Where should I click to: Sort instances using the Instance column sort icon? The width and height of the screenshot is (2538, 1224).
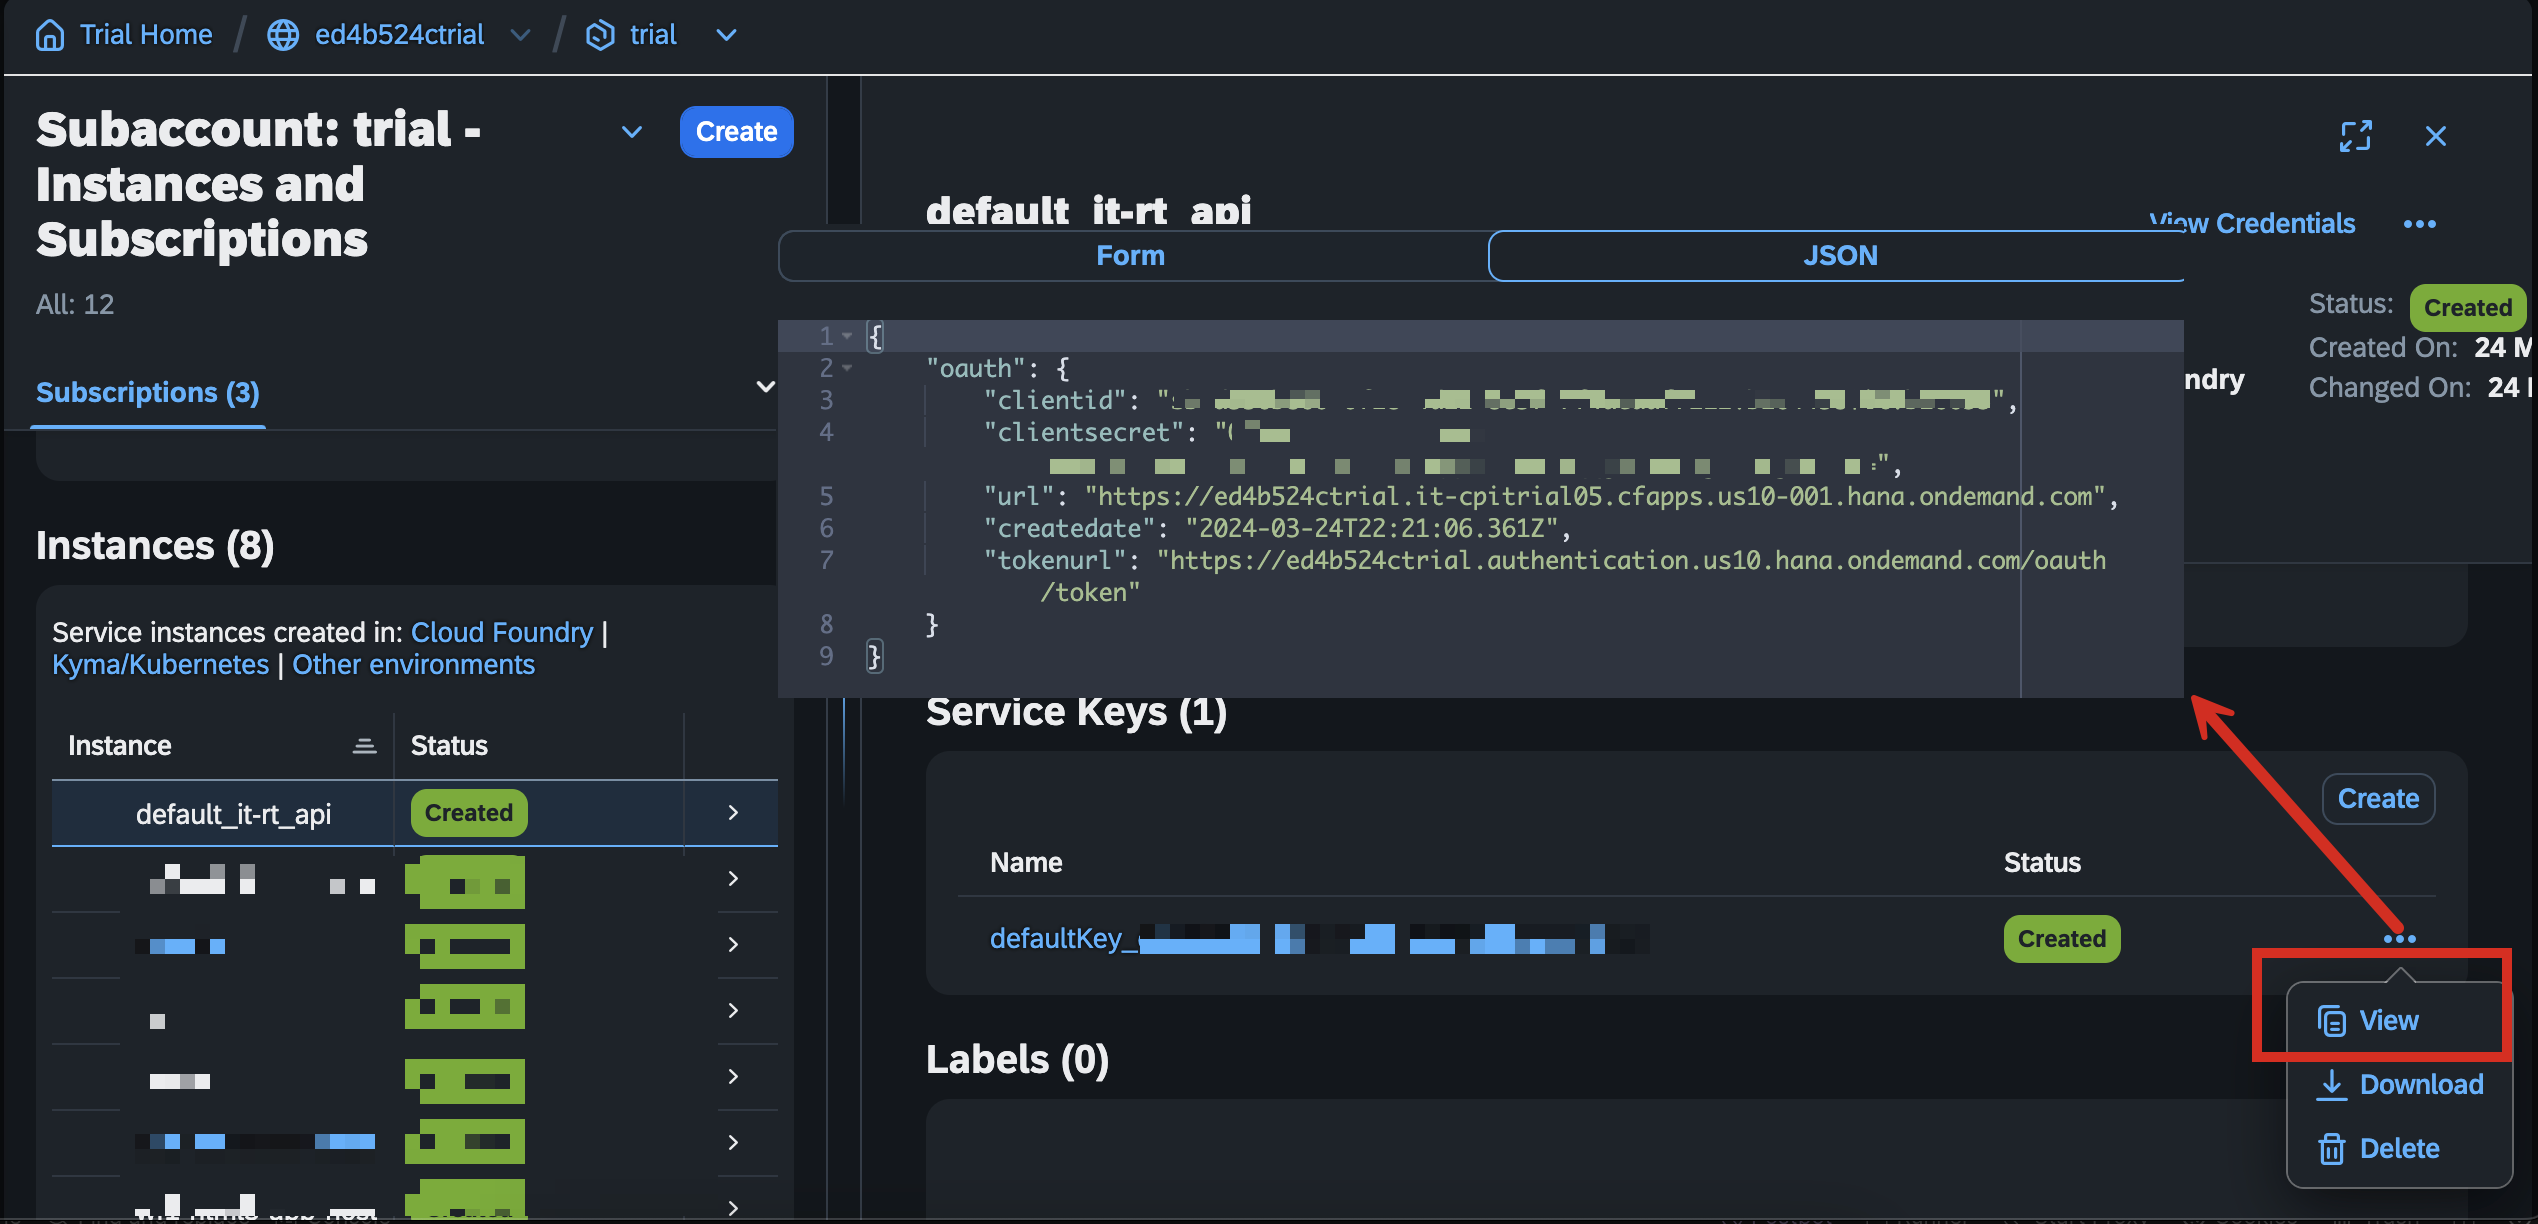coord(364,744)
